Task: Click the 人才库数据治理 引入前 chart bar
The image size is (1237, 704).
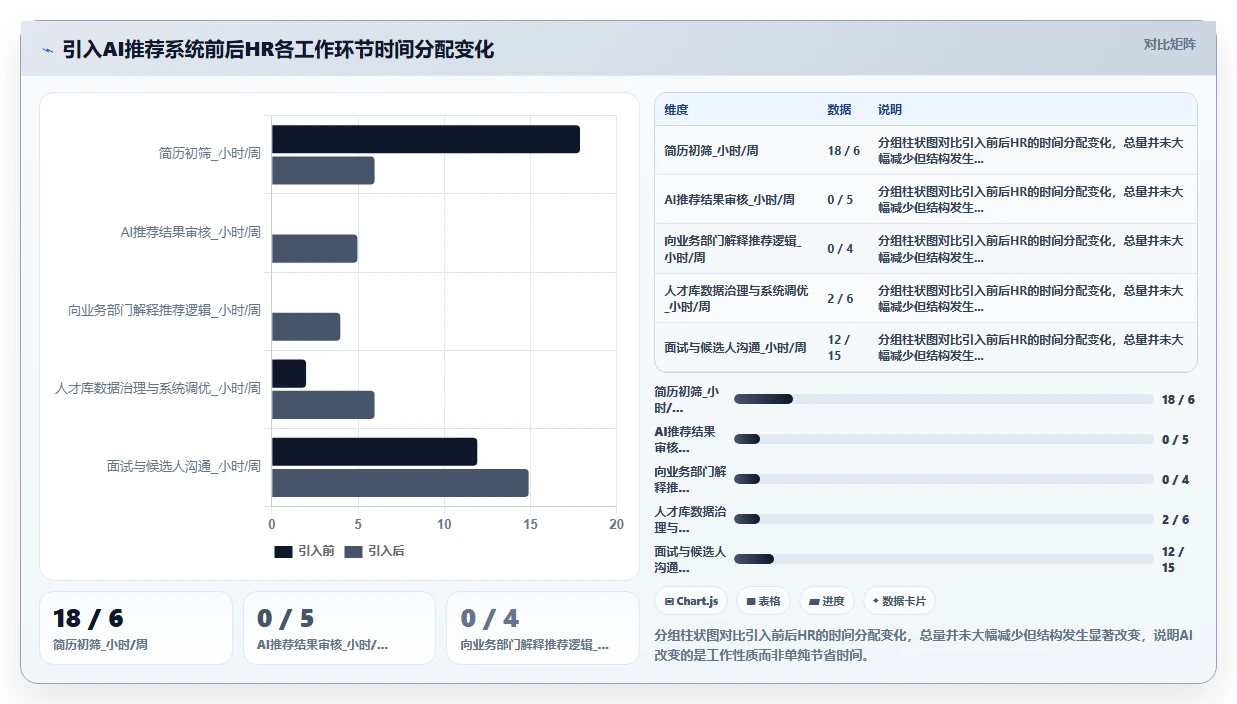Action: [289, 374]
